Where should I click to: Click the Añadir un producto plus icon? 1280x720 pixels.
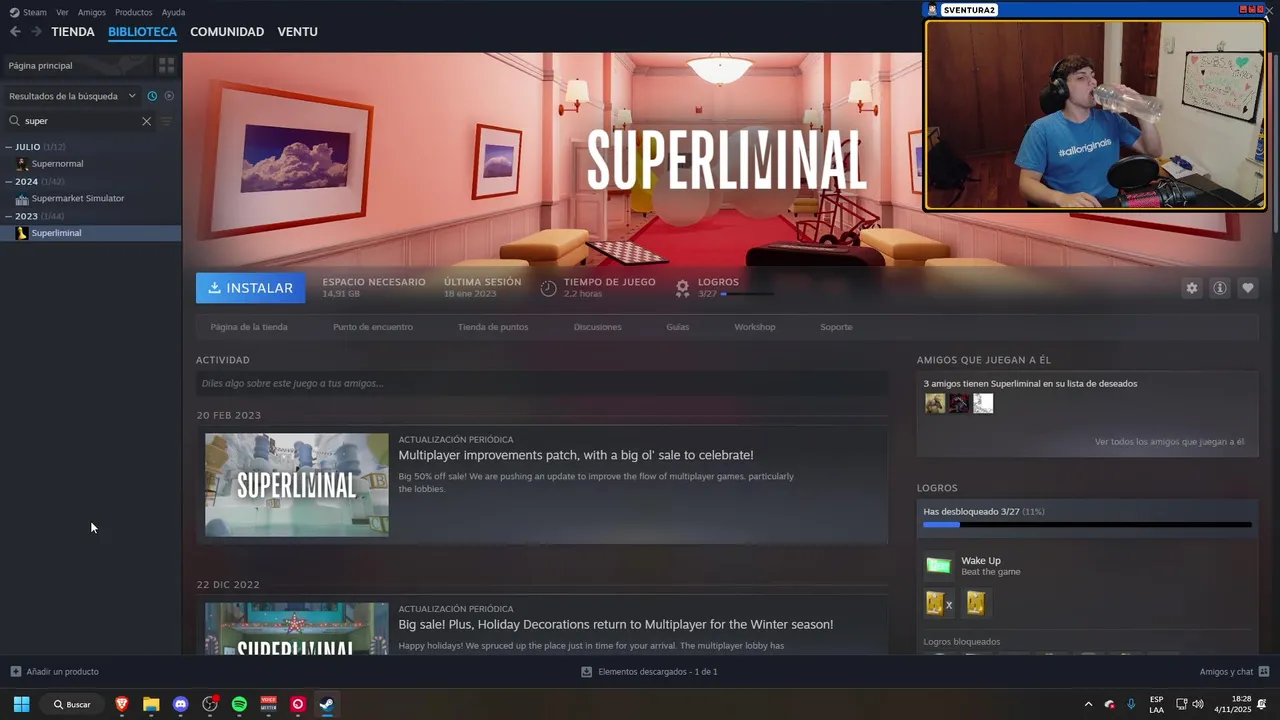[15, 672]
